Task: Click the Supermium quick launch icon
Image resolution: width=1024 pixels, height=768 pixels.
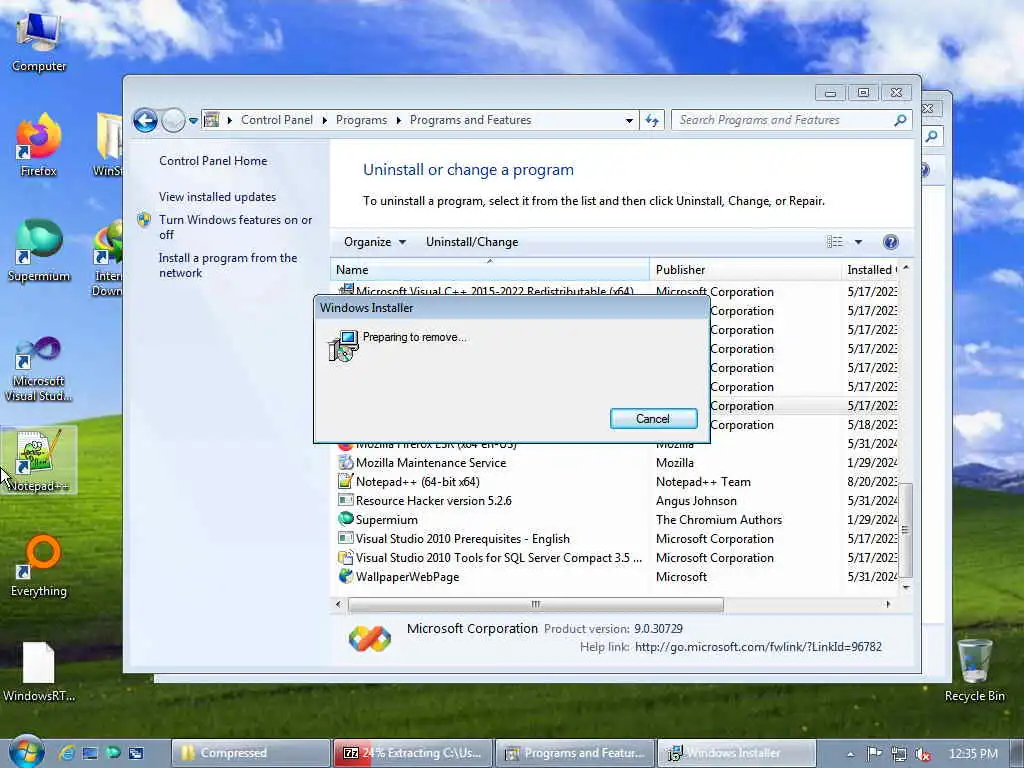Action: pyautogui.click(x=113, y=753)
